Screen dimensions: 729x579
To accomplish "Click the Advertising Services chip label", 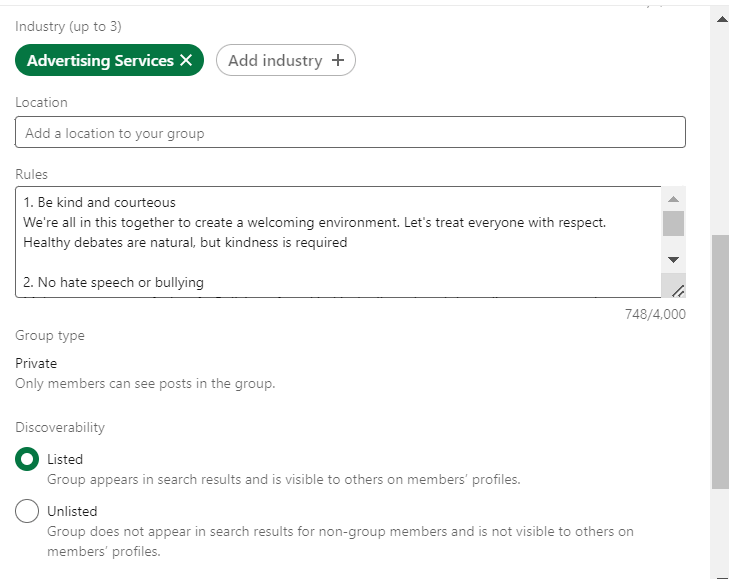I will click(x=100, y=61).
